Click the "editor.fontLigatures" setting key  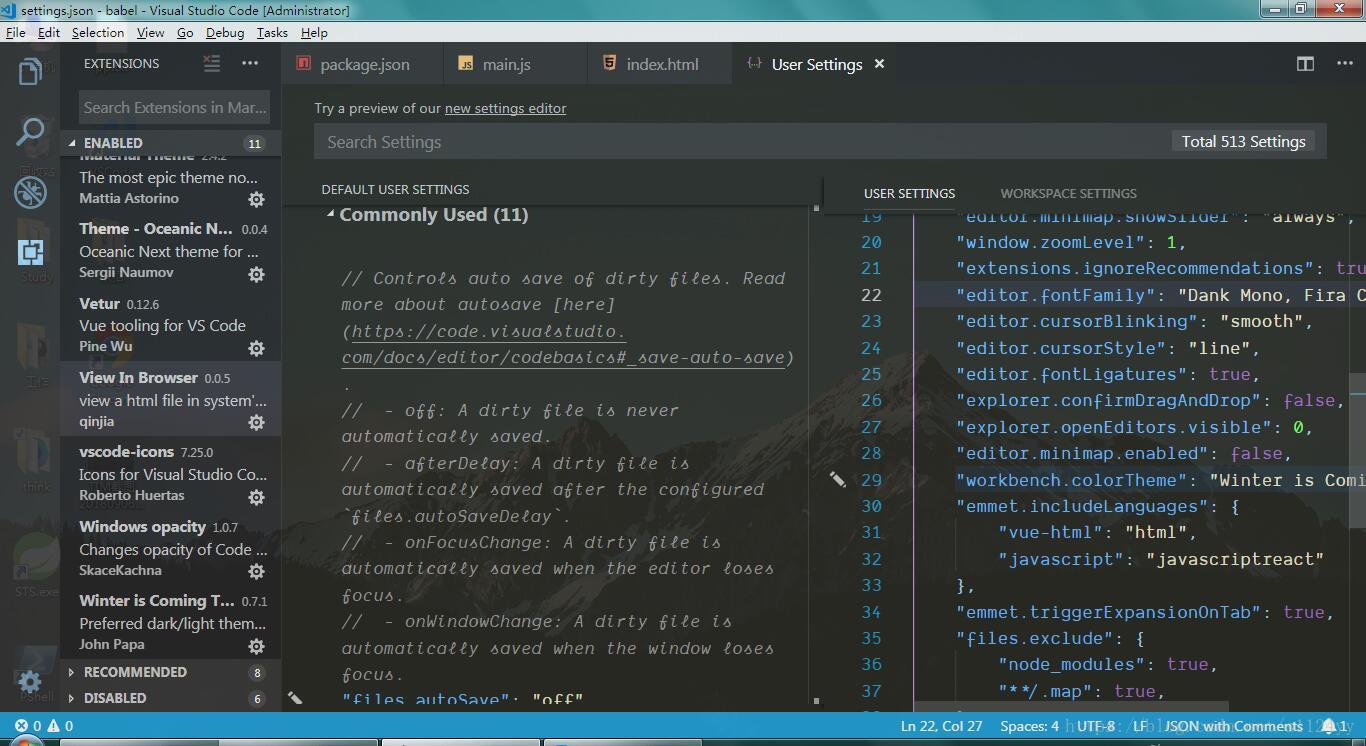pyautogui.click(x=1072, y=374)
